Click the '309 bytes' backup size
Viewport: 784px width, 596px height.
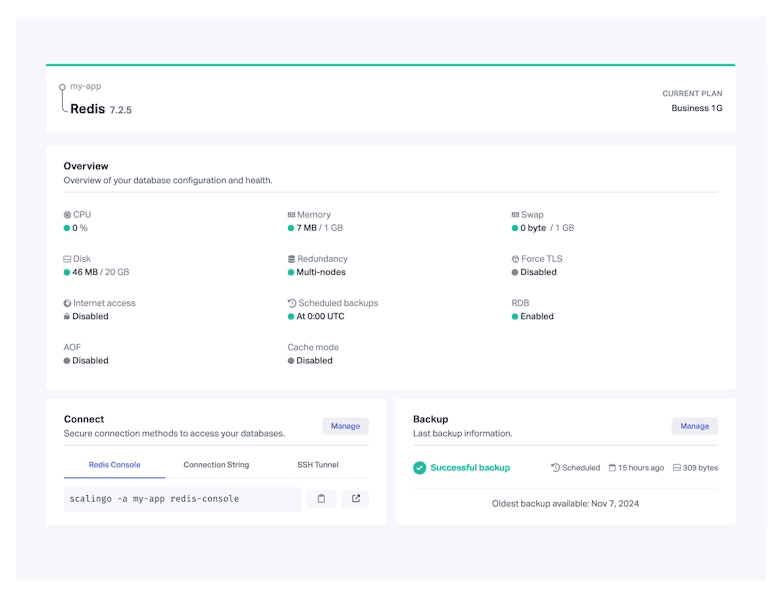pyautogui.click(x=700, y=468)
